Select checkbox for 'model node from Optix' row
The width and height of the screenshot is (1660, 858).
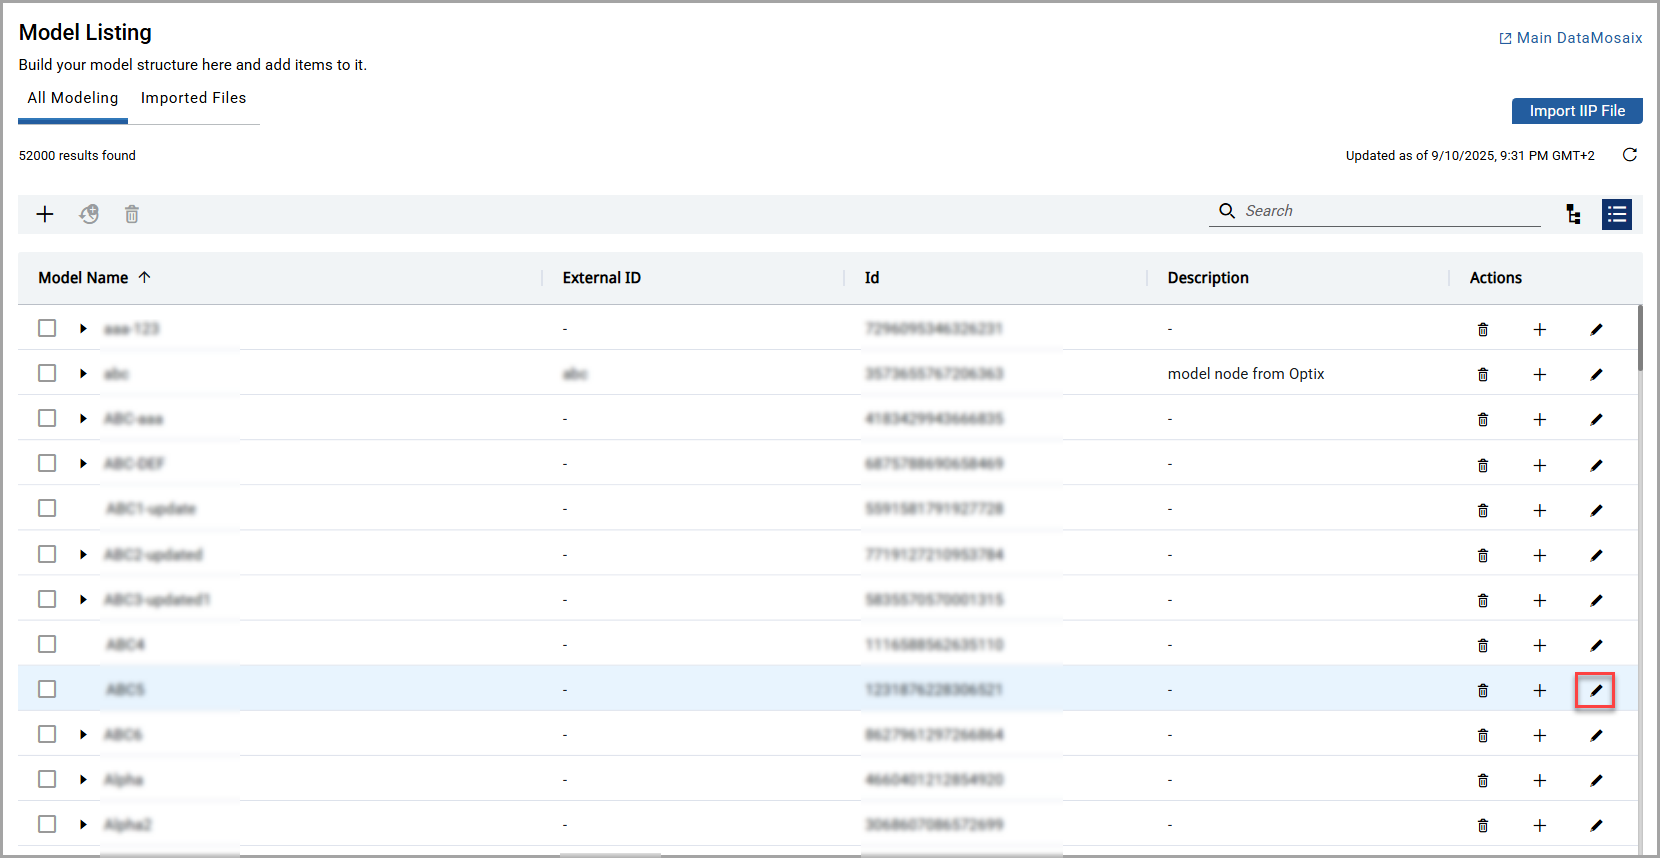tap(47, 373)
